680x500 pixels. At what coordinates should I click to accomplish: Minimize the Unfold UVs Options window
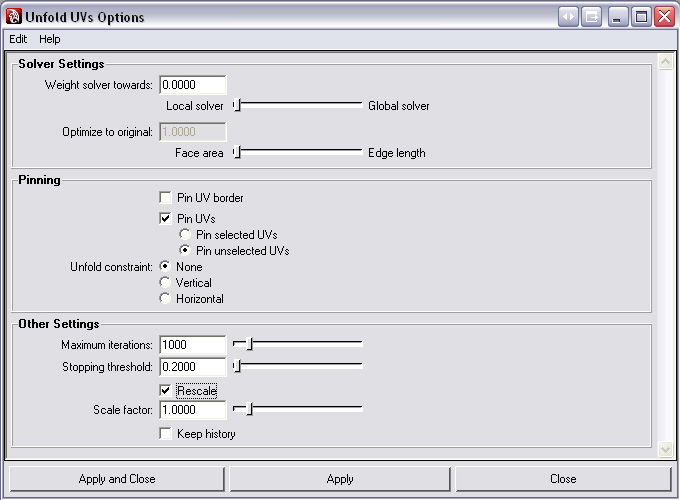coord(619,16)
